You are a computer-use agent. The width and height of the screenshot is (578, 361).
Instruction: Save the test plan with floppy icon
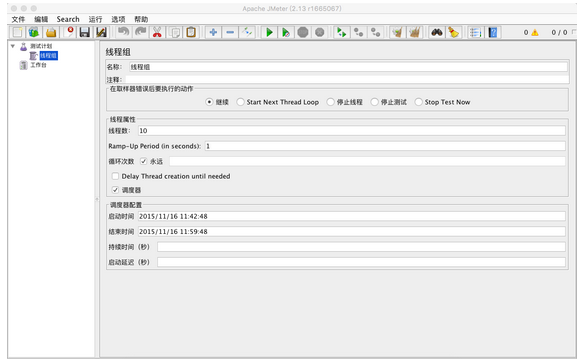(85, 32)
